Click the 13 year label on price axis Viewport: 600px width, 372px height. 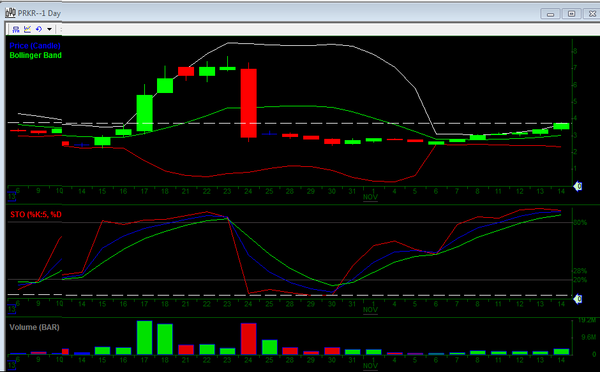(x=12, y=197)
